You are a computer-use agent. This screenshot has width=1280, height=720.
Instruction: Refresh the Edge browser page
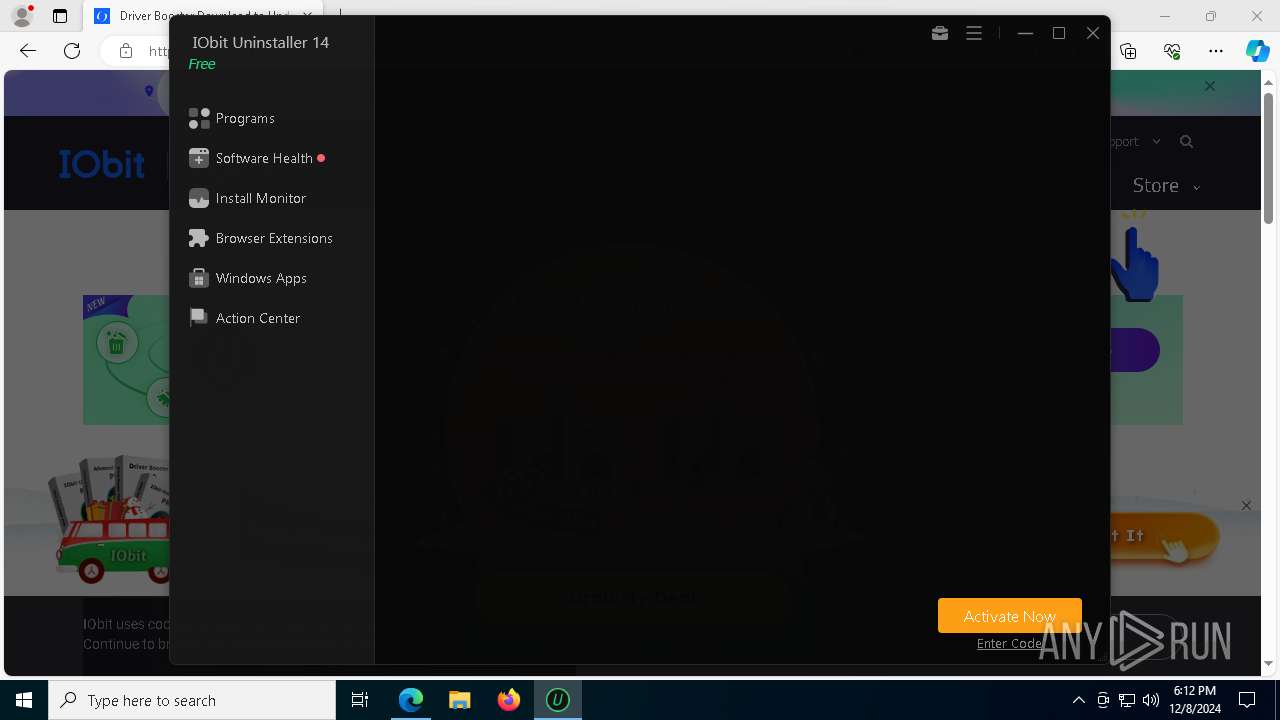coord(72,51)
